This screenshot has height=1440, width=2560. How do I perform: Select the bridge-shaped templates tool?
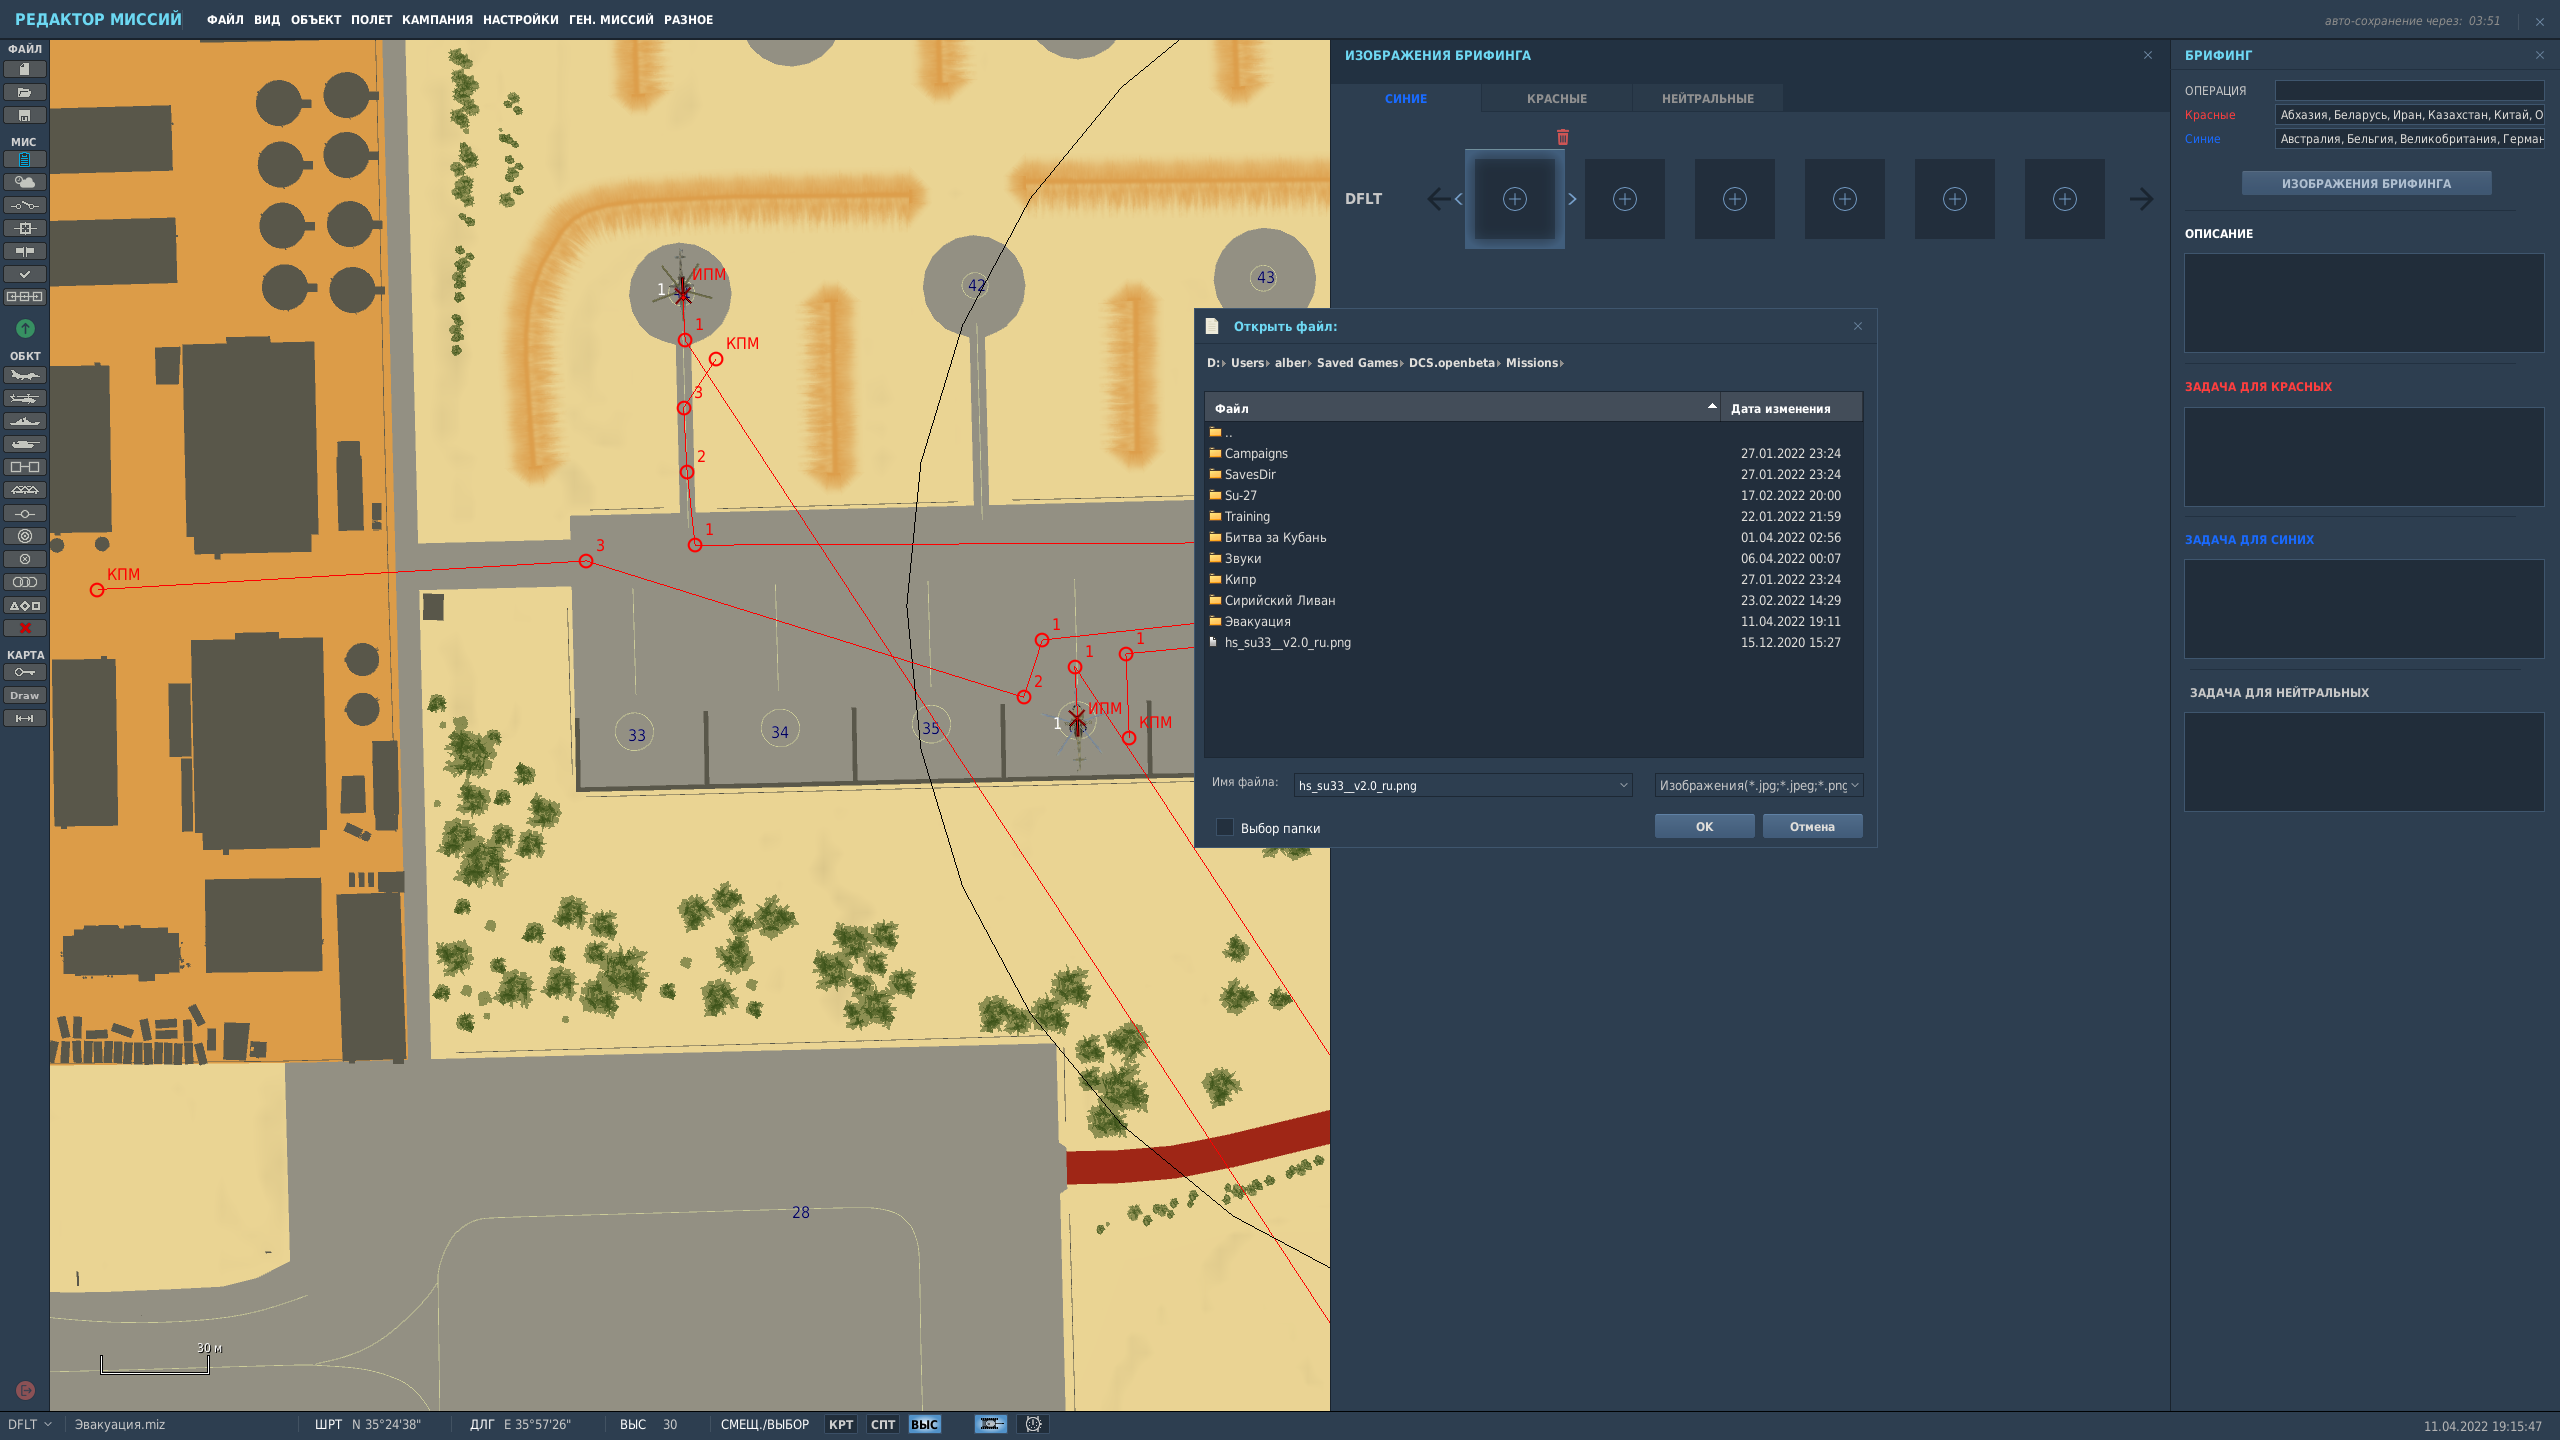25,490
